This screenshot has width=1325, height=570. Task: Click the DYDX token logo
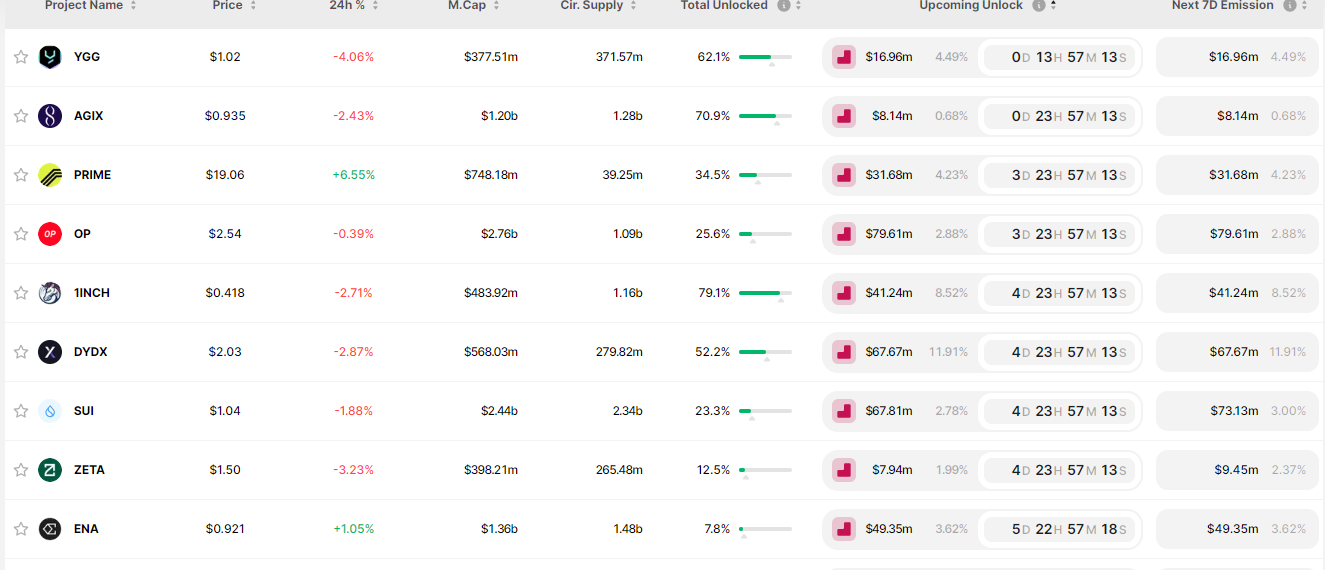click(50, 352)
